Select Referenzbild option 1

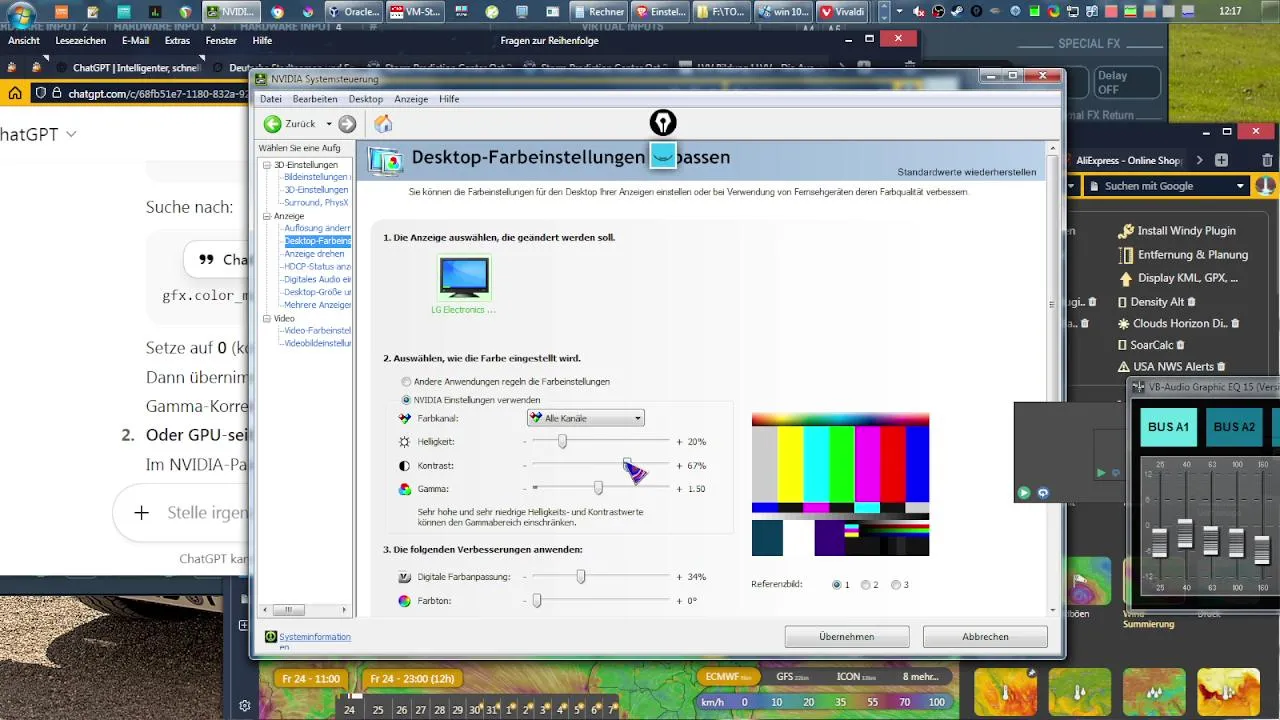coord(837,585)
